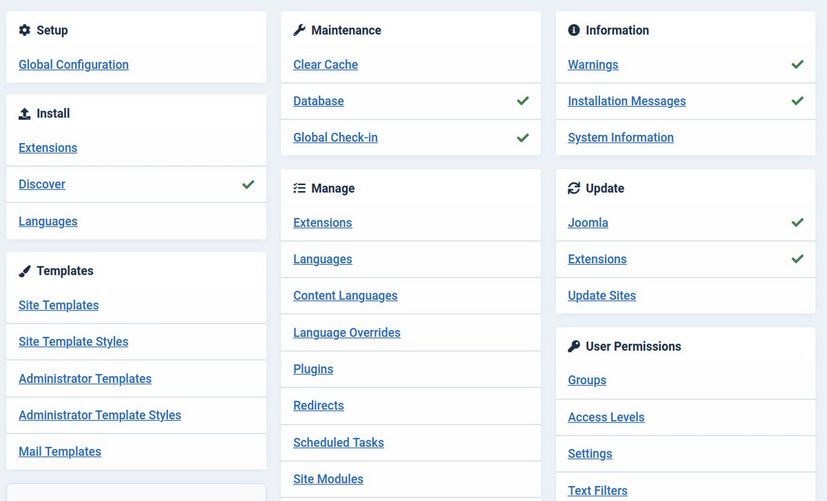Click the green checkmark beside Discover
Viewport: 827px width, 501px height.
click(x=248, y=184)
